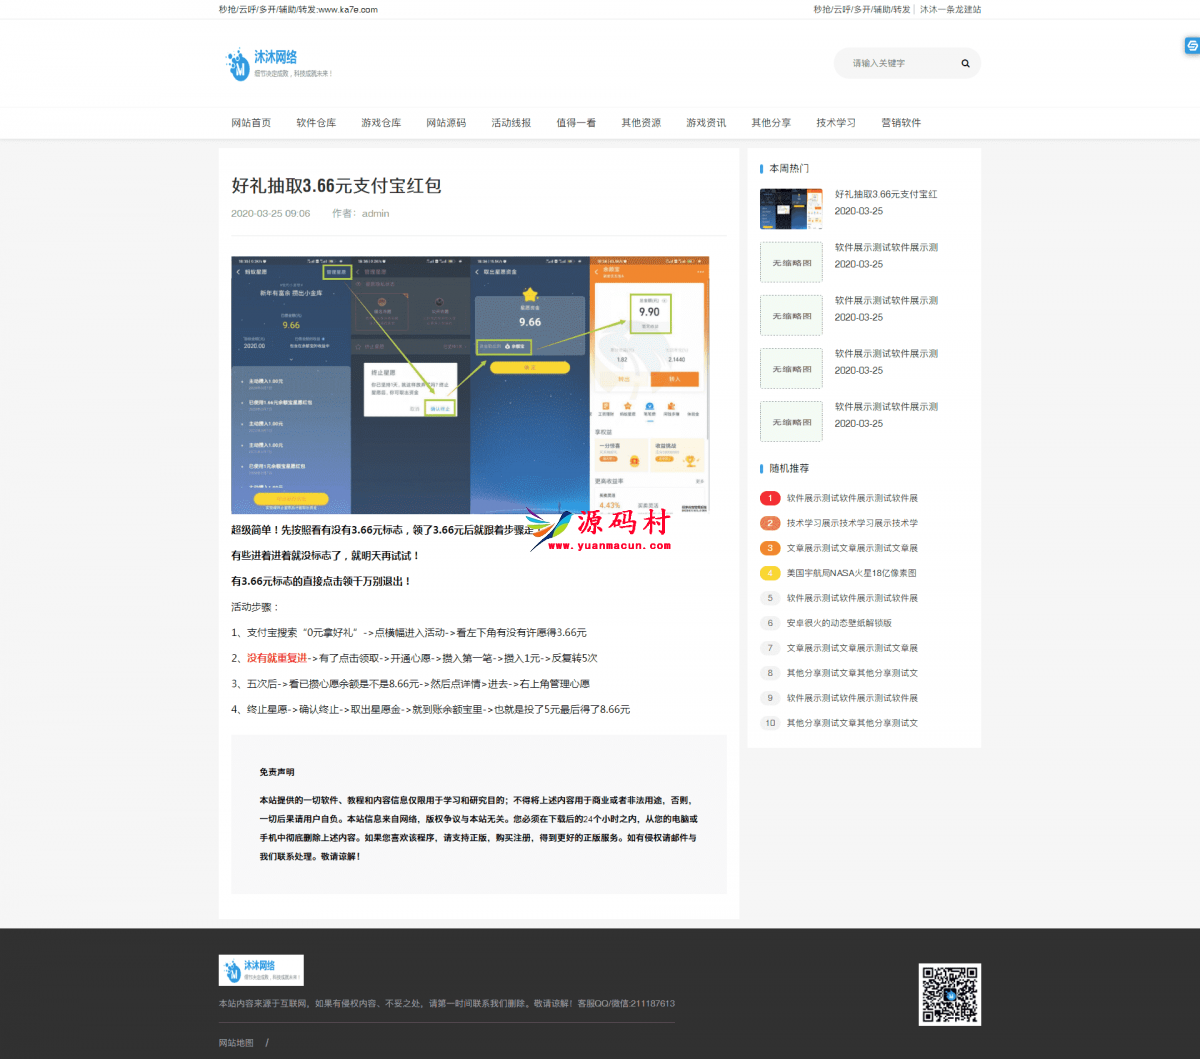Go to the 游戏资讯 menu item
1200x1059 pixels.
coord(706,123)
